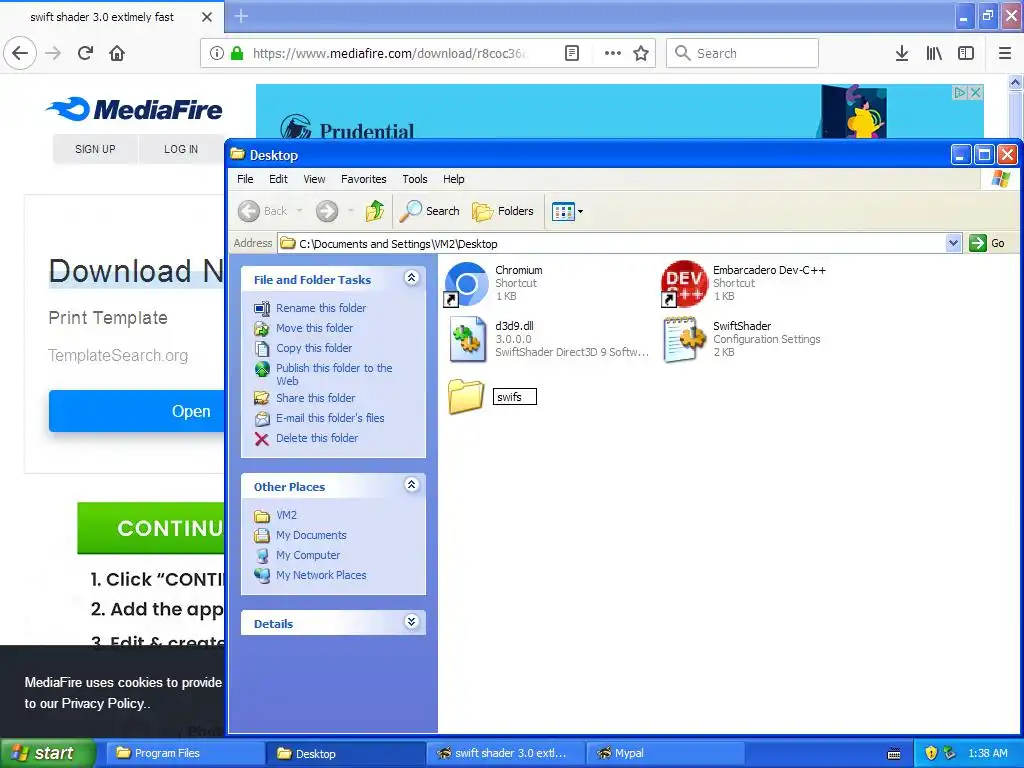
Task: Open the File menu
Action: [245, 179]
